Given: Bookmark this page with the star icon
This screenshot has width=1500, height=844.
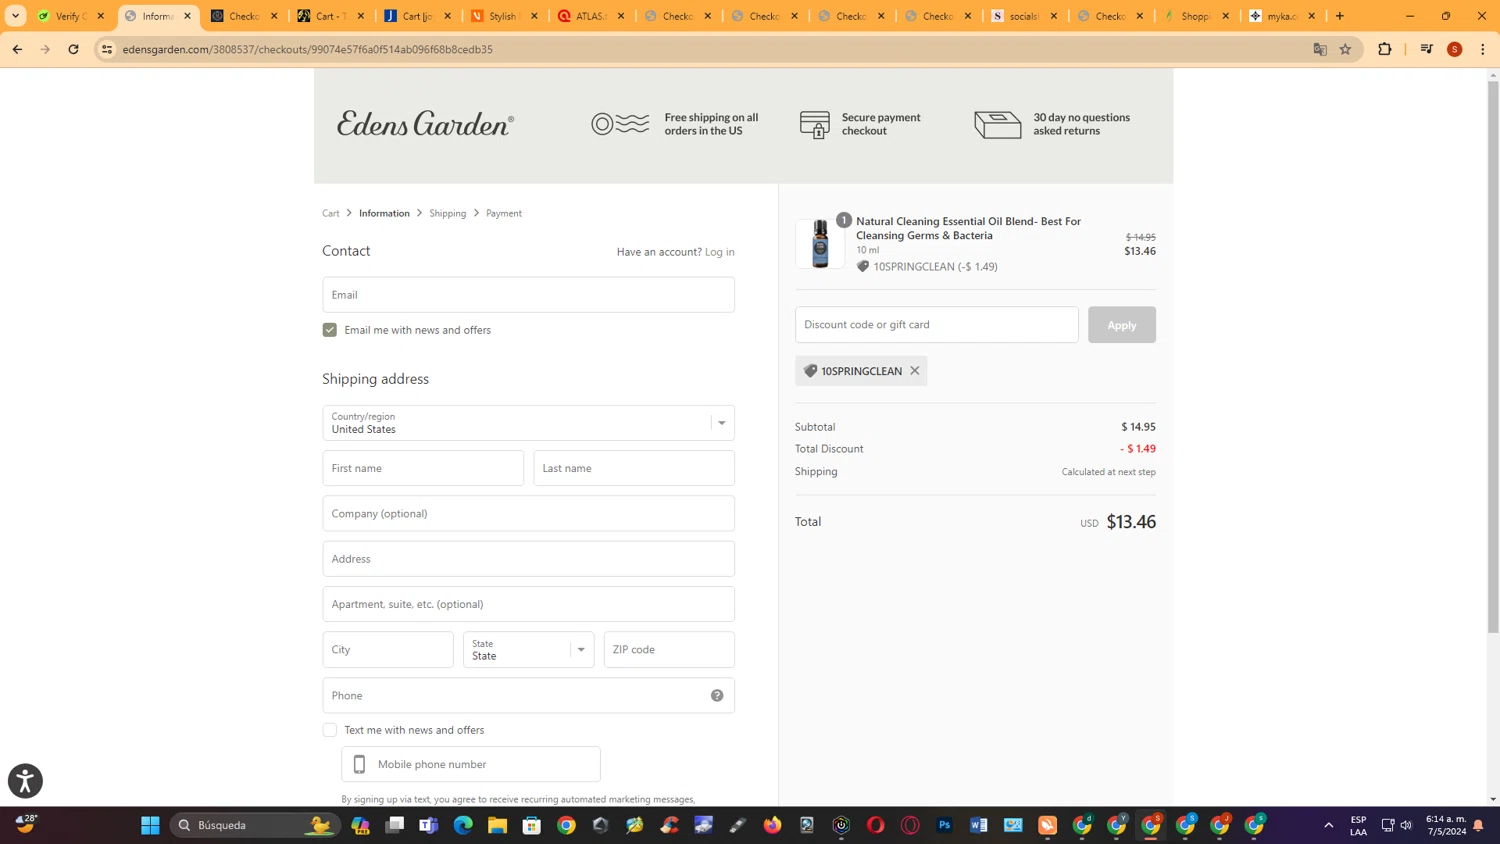Looking at the screenshot, I should 1345,49.
